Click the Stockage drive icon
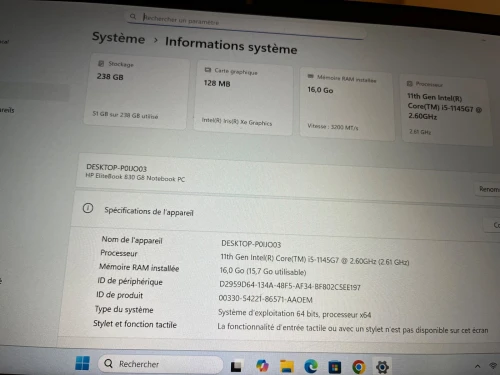The height and width of the screenshot is (375, 500). tap(101, 63)
